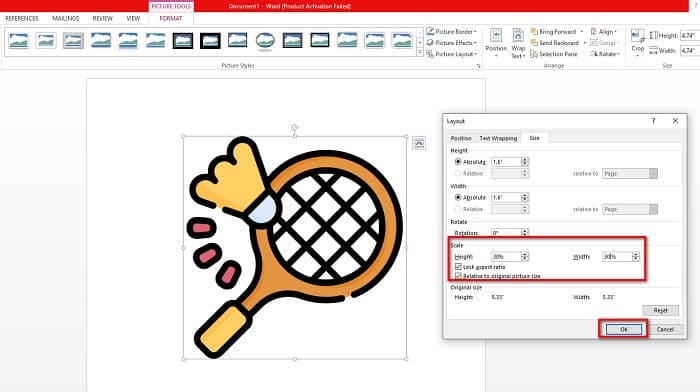Select the badminton racket picture
Image resolution: width=700 pixels, height=392 pixels.
295,247
